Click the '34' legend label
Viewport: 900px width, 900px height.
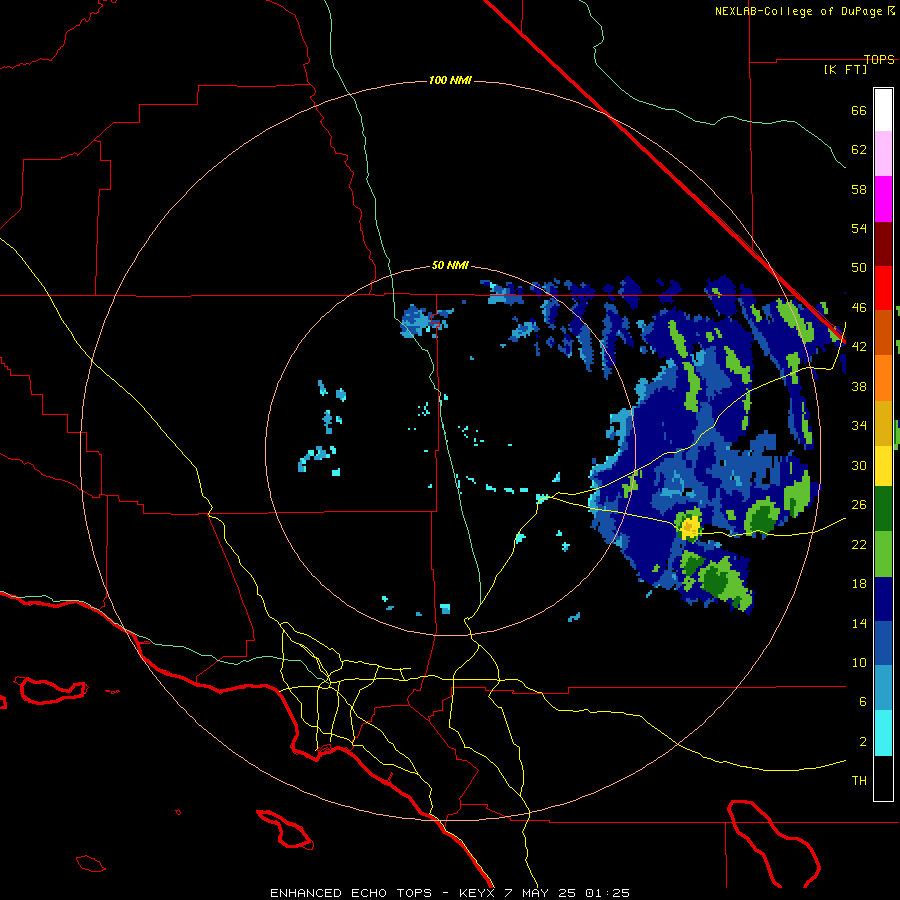[859, 425]
